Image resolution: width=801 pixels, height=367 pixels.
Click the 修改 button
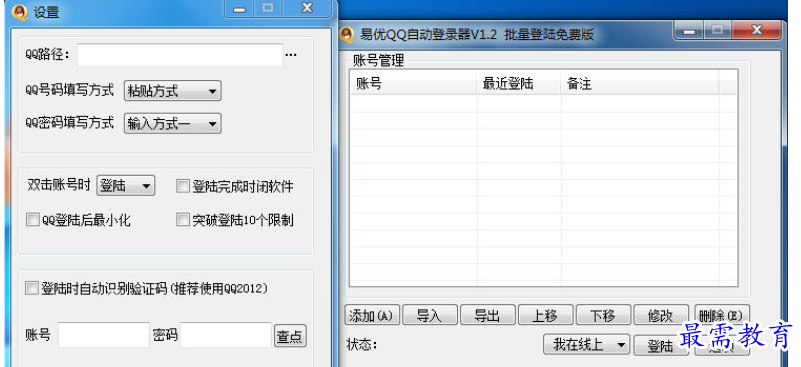pyautogui.click(x=661, y=315)
